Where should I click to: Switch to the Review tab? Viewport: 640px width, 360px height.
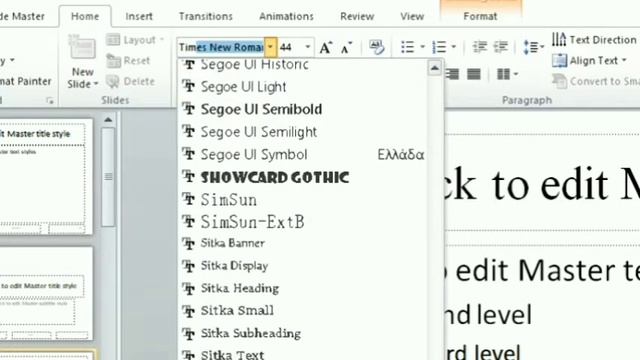click(357, 16)
